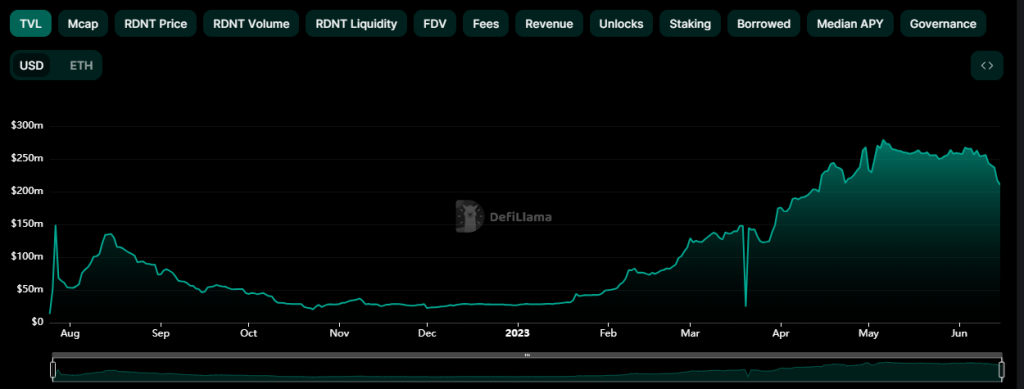
Task: Click the May x-axis label
Action: point(869,334)
